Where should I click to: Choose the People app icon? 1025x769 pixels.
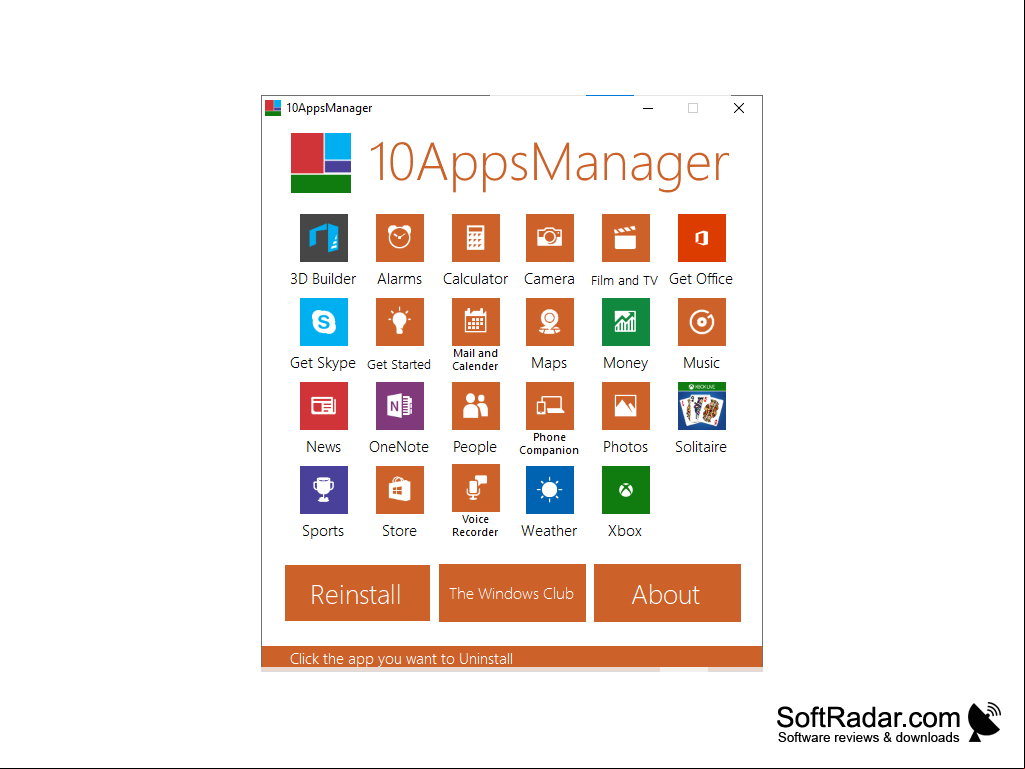coord(475,406)
